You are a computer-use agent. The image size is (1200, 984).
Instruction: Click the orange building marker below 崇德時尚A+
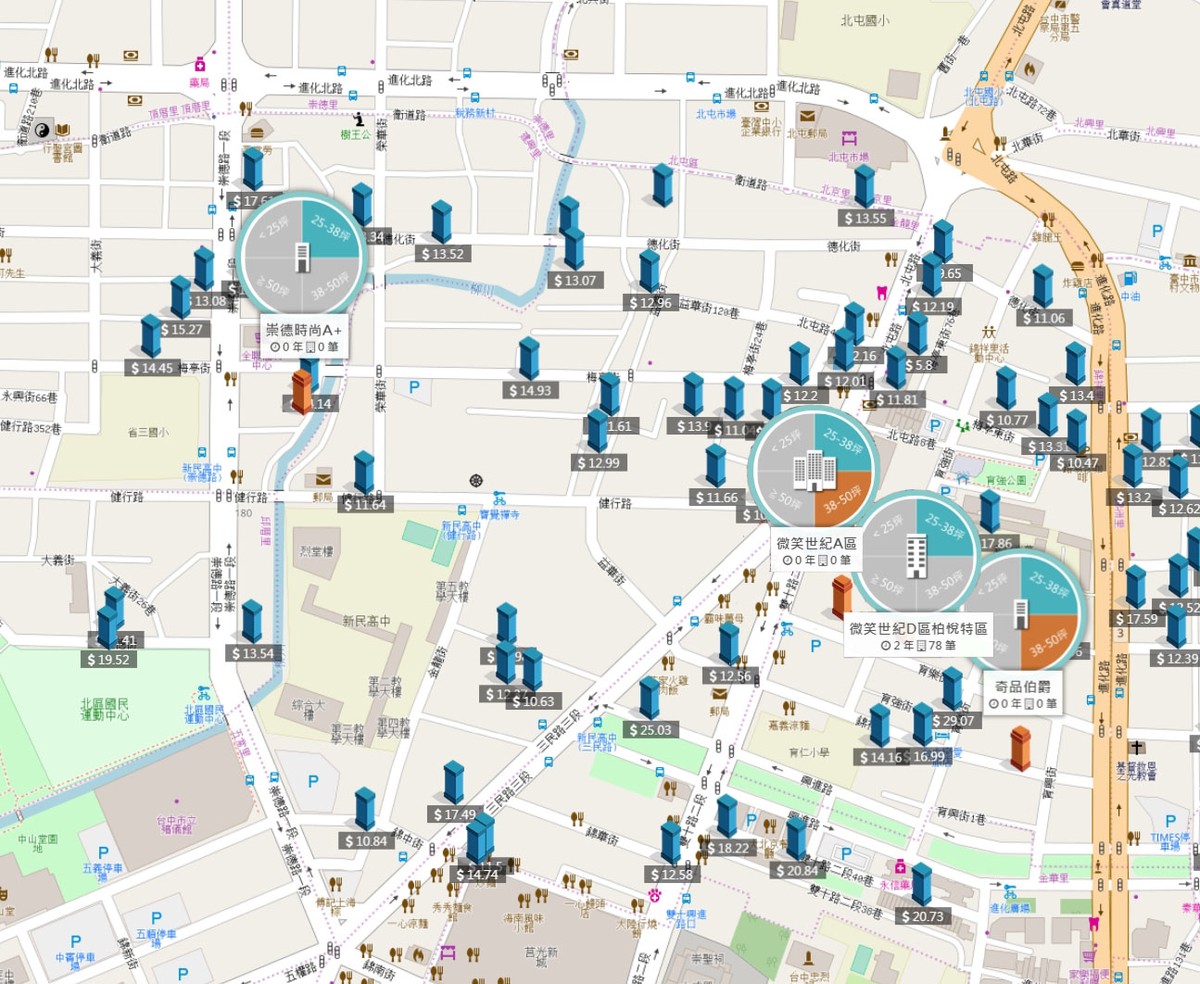point(302,392)
